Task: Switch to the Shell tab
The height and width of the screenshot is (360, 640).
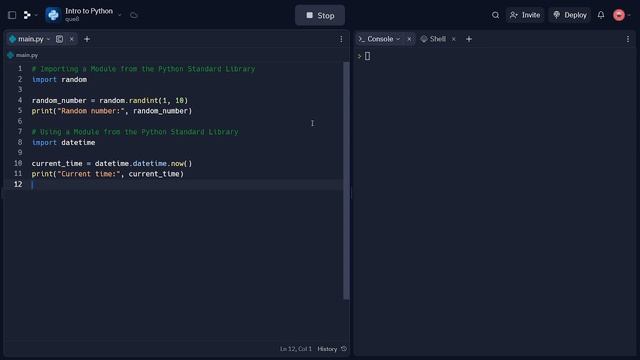Action: (x=433, y=39)
